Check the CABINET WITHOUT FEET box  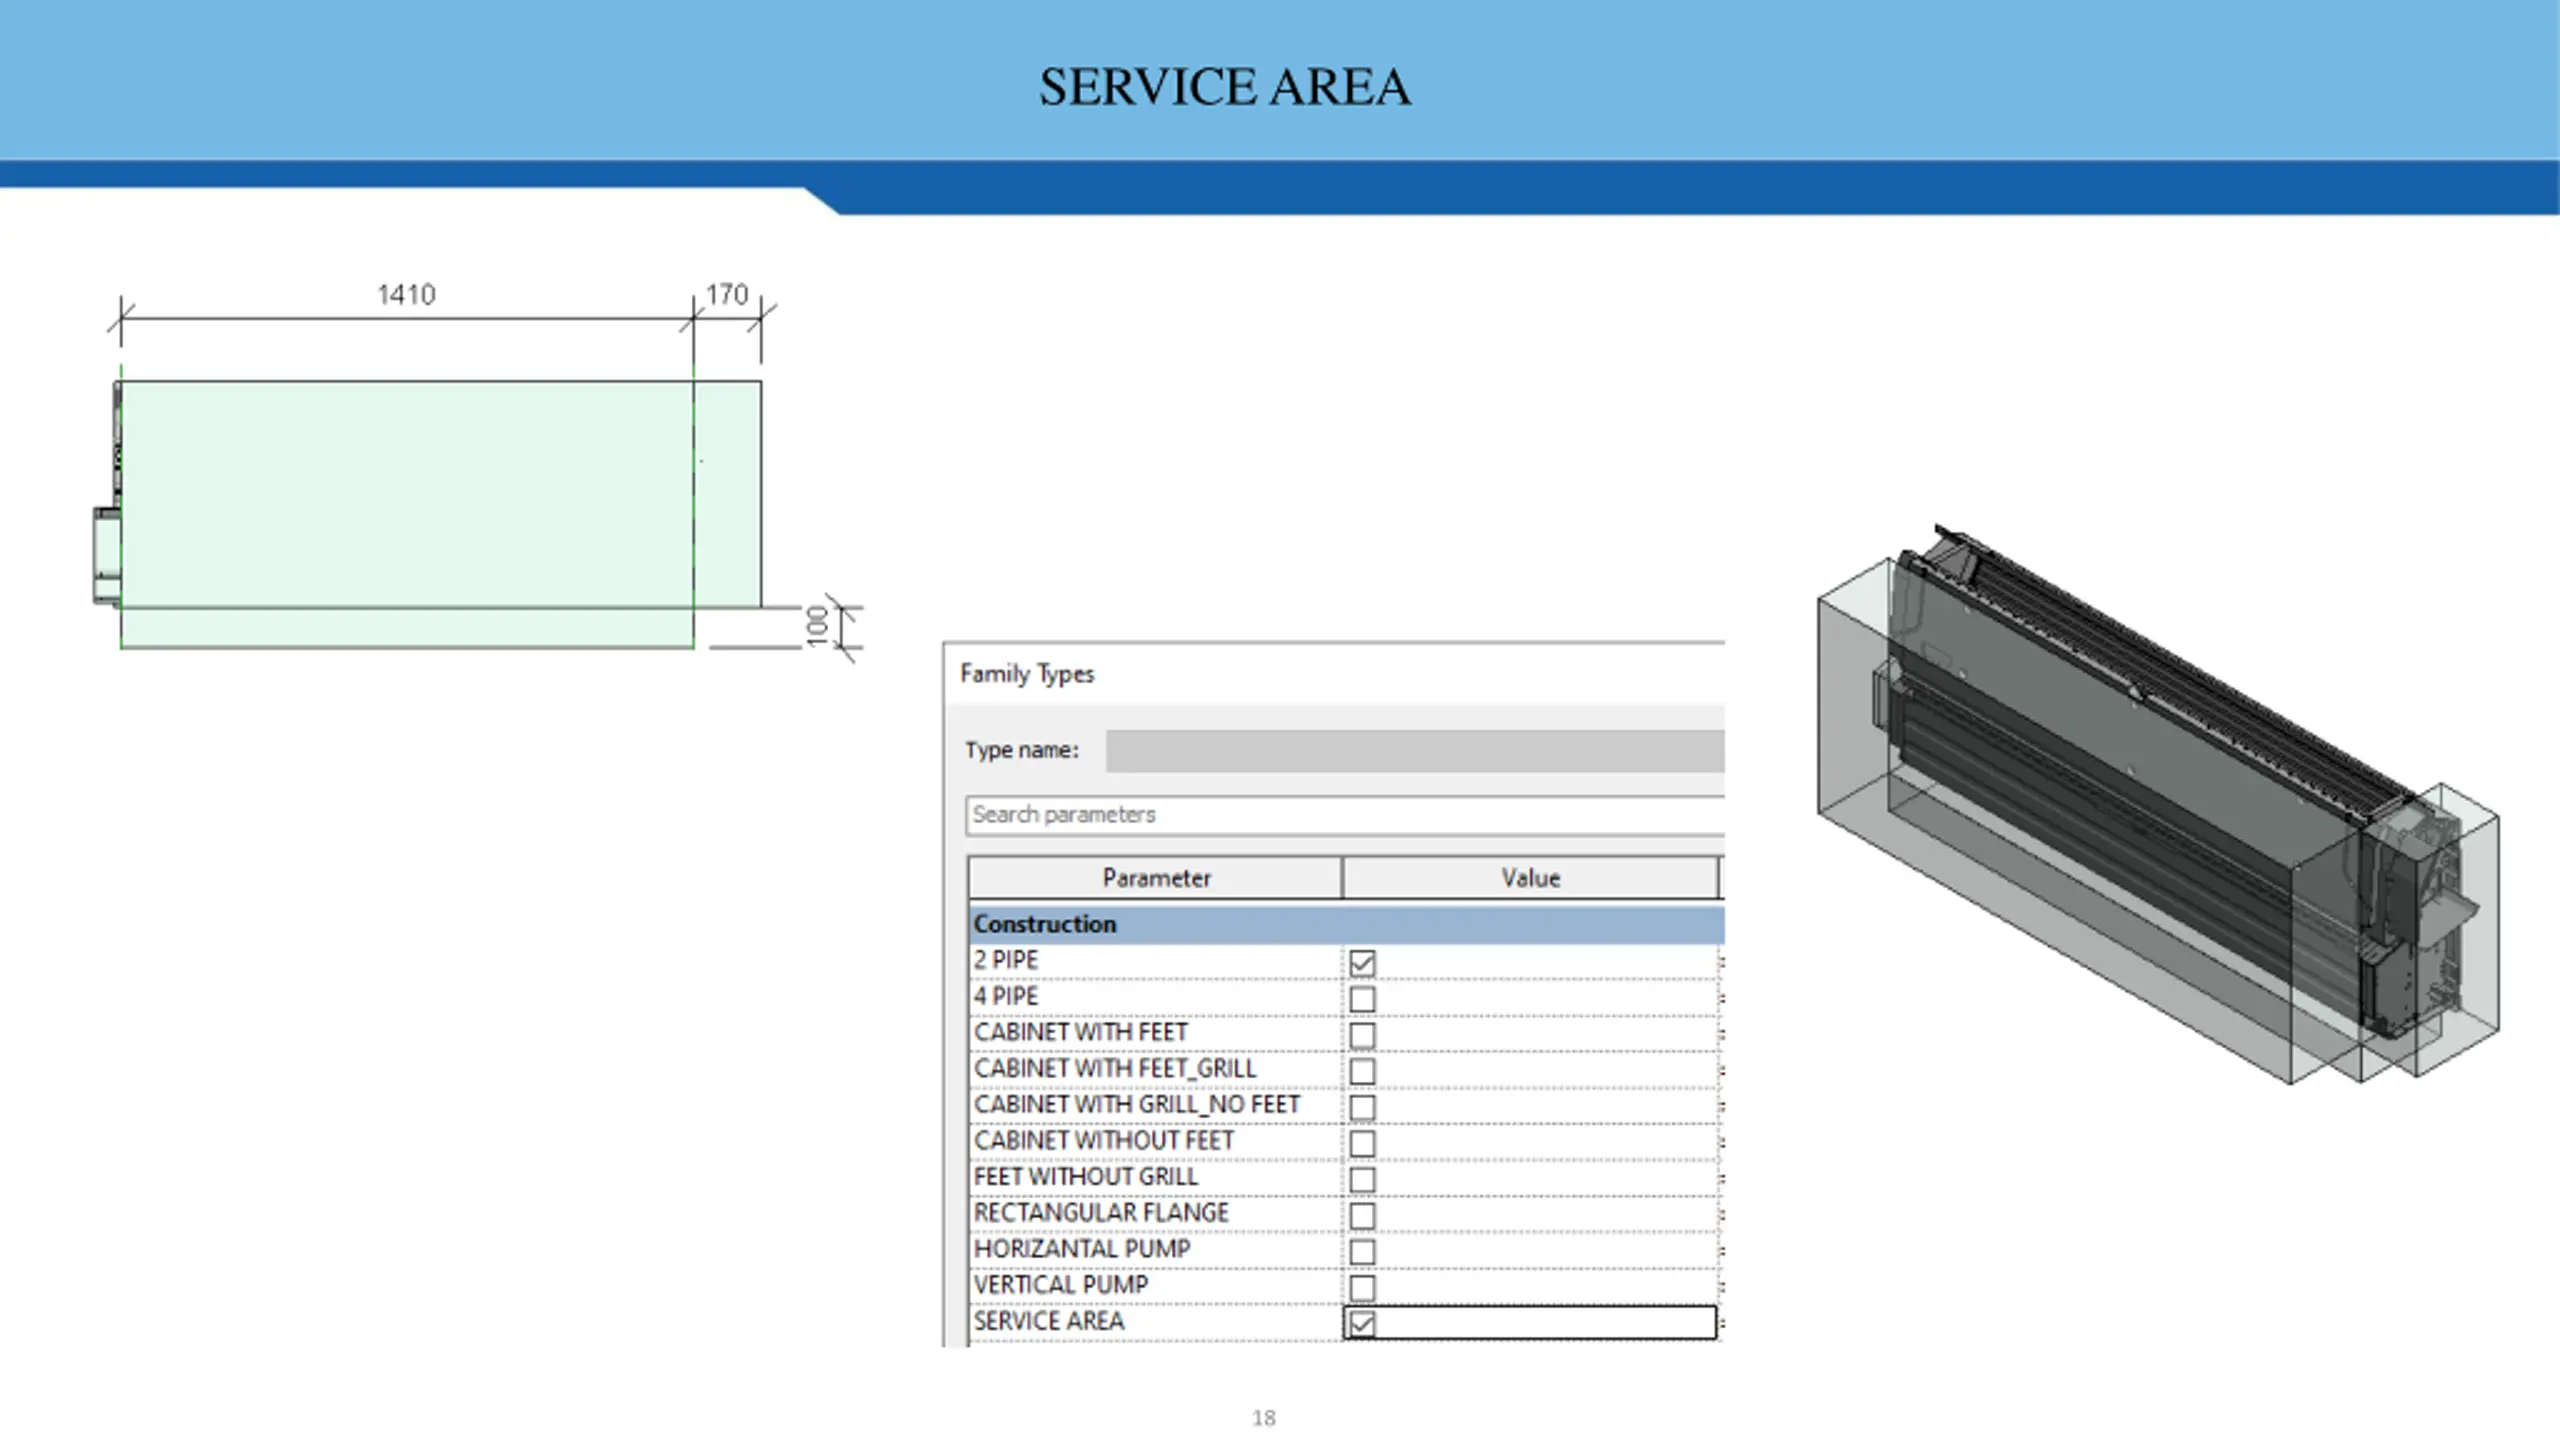click(1362, 1142)
